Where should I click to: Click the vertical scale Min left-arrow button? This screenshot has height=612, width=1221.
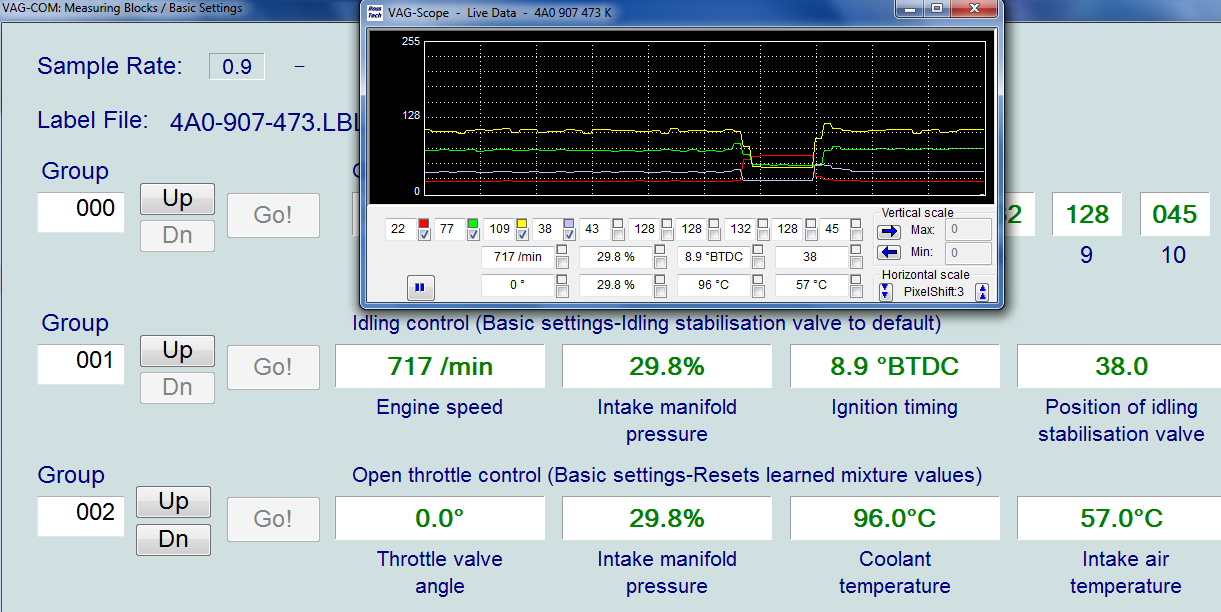[x=889, y=252]
